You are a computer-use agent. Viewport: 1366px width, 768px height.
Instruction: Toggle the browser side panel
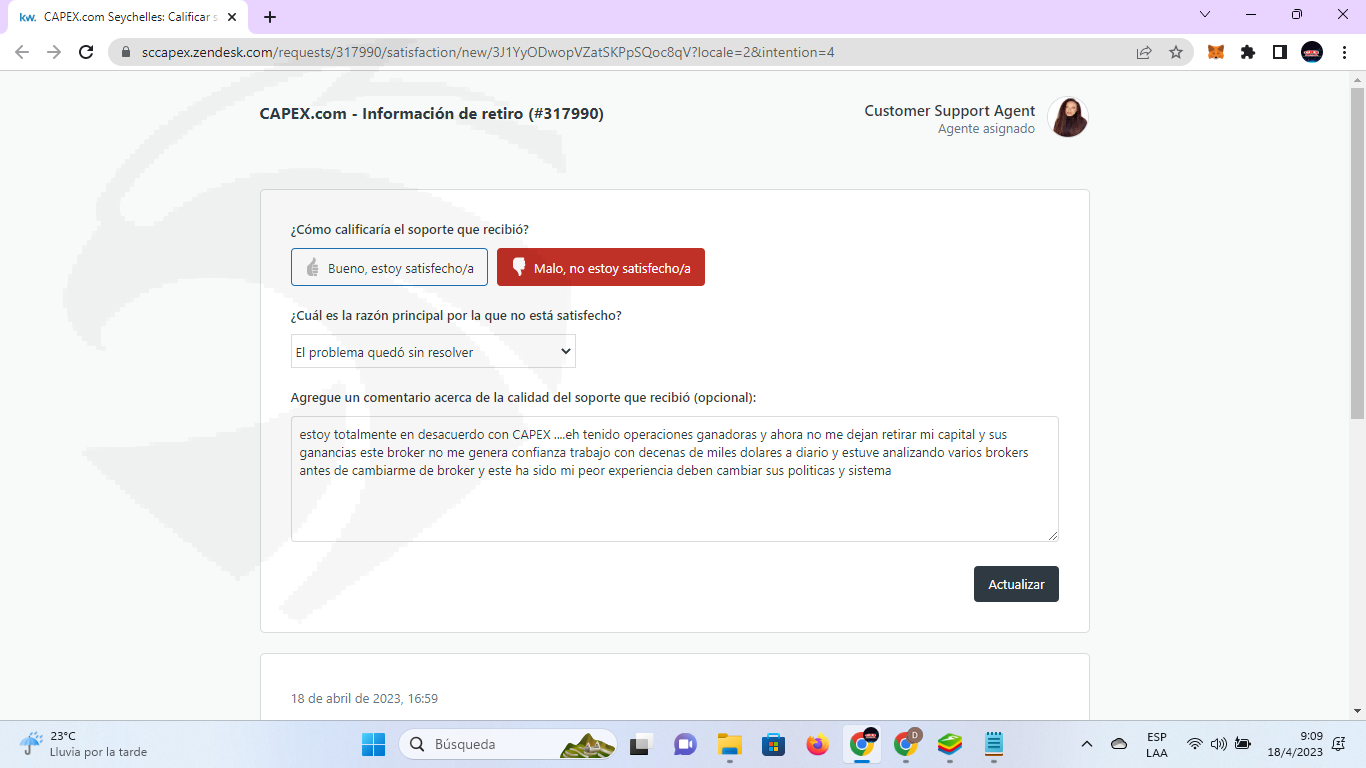(x=1280, y=52)
